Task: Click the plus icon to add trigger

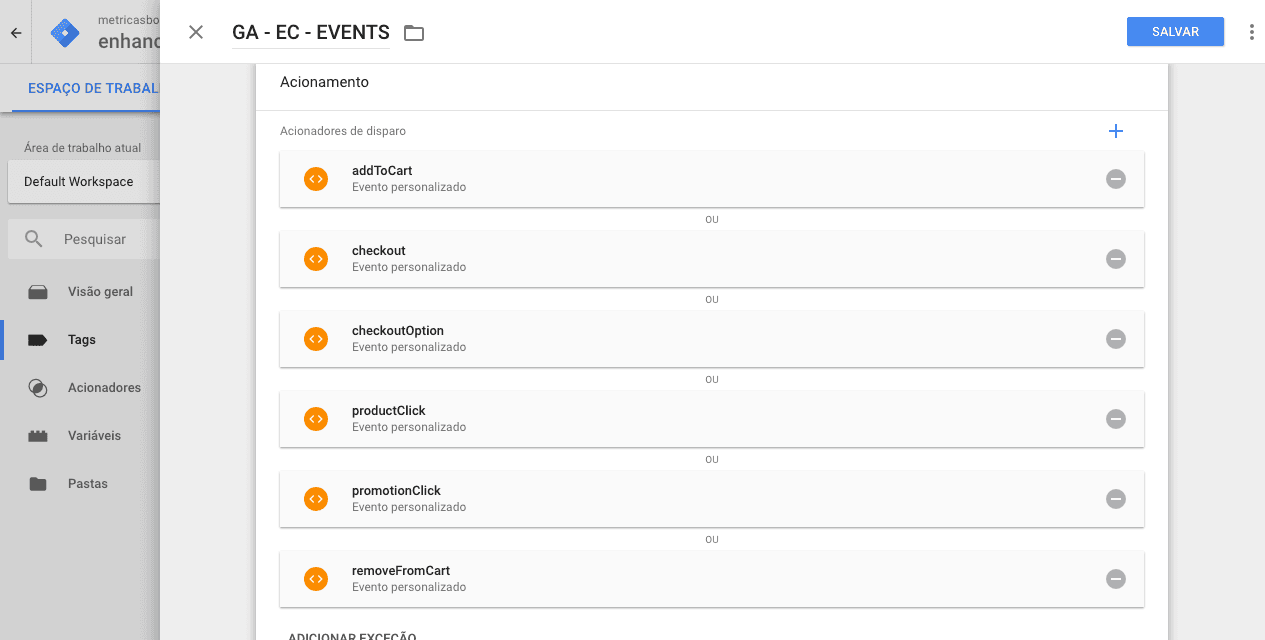Action: click(1116, 131)
